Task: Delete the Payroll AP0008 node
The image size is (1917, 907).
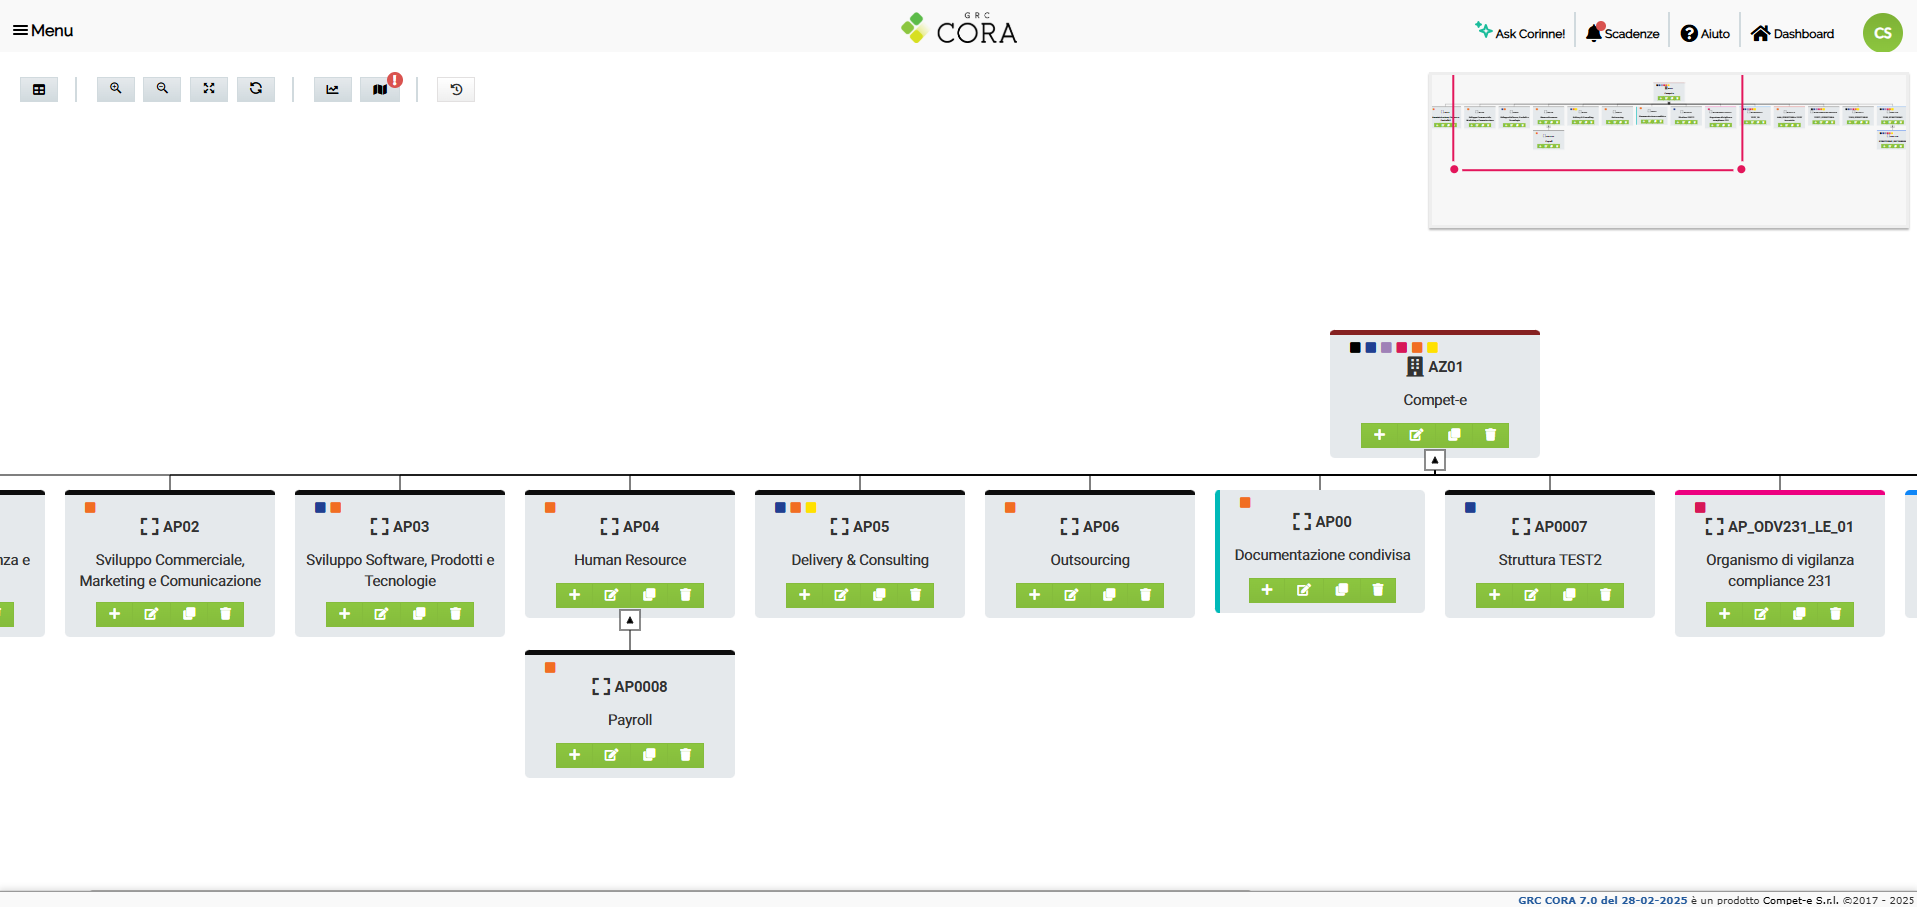Action: click(684, 755)
